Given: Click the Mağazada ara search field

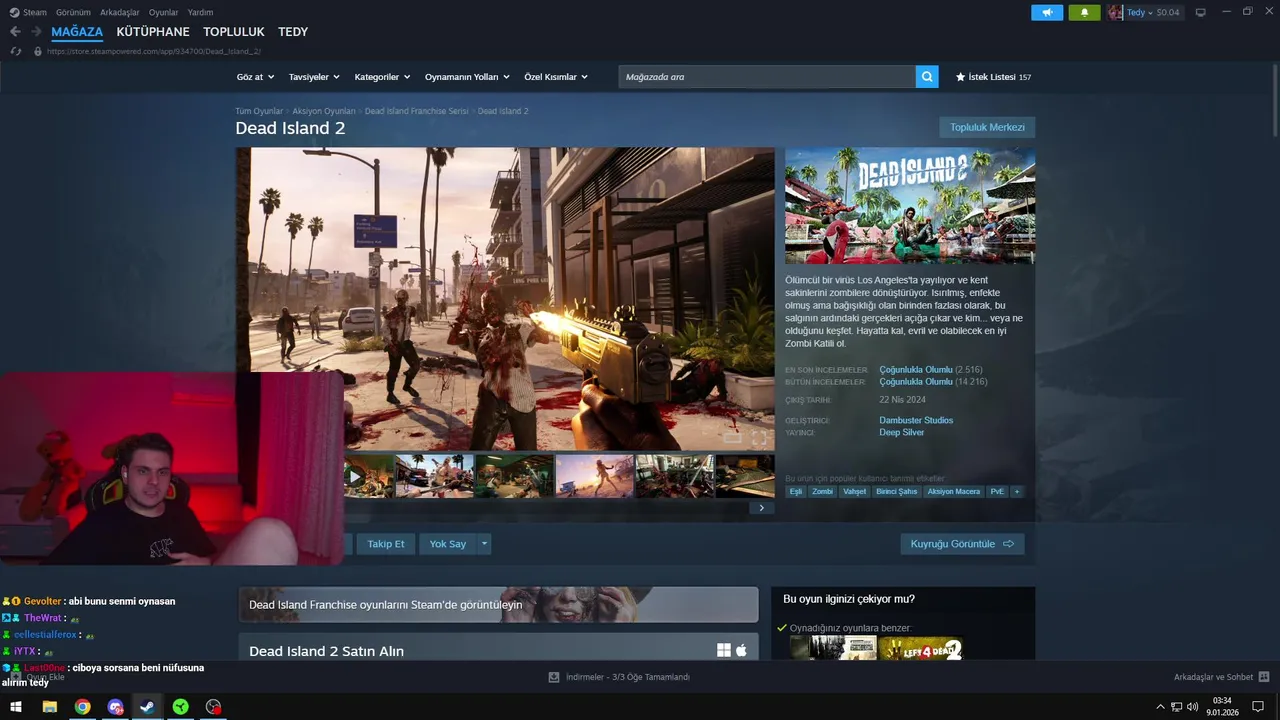Looking at the screenshot, I should tap(767, 77).
